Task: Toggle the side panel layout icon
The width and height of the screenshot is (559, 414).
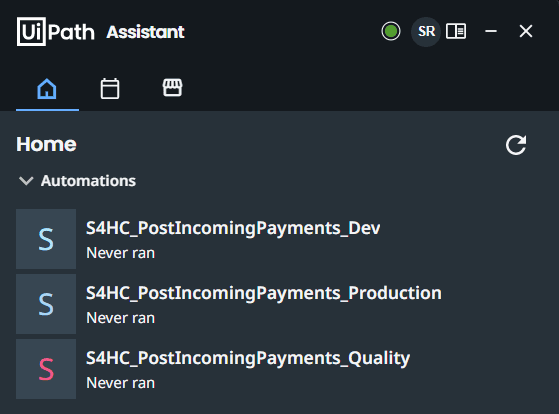Action: tap(456, 31)
